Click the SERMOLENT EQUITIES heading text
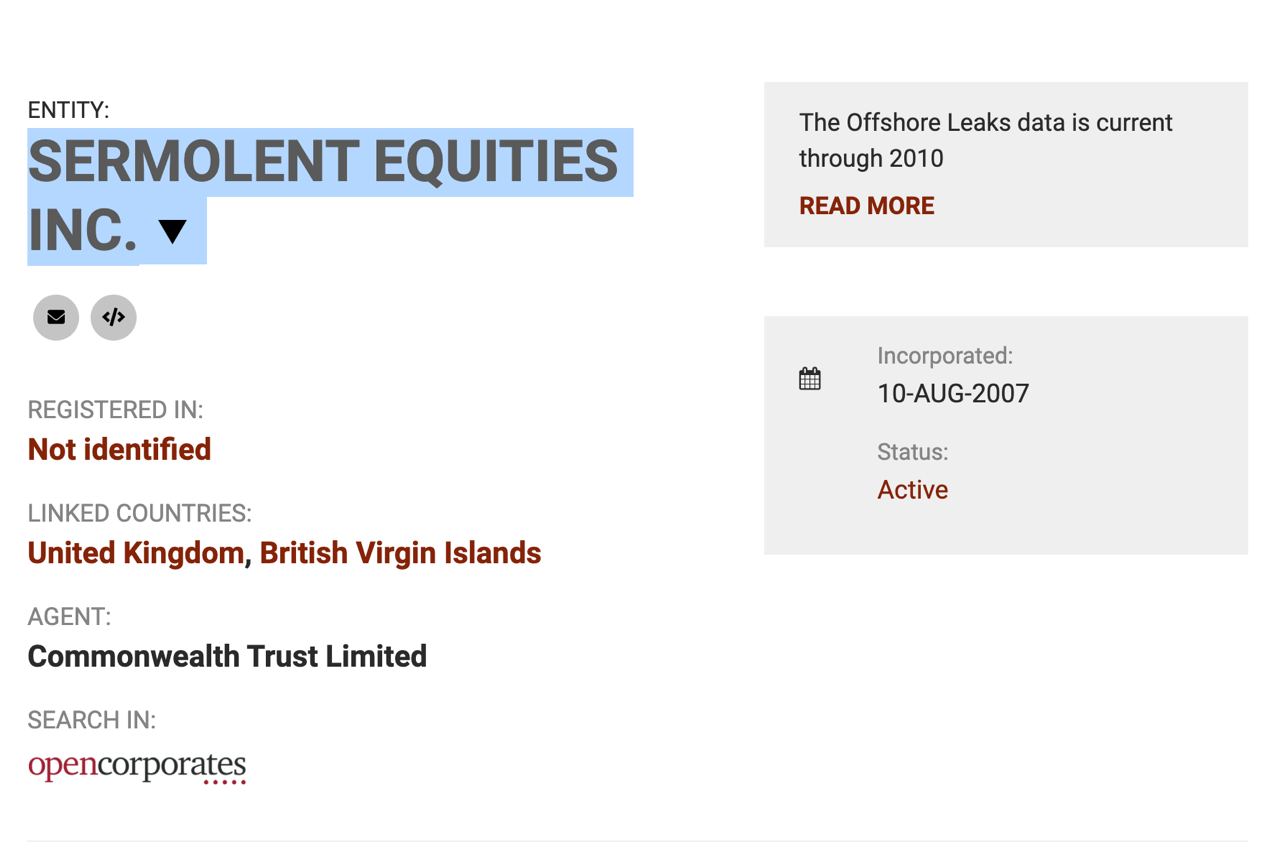The image size is (1280, 855). coord(323,161)
